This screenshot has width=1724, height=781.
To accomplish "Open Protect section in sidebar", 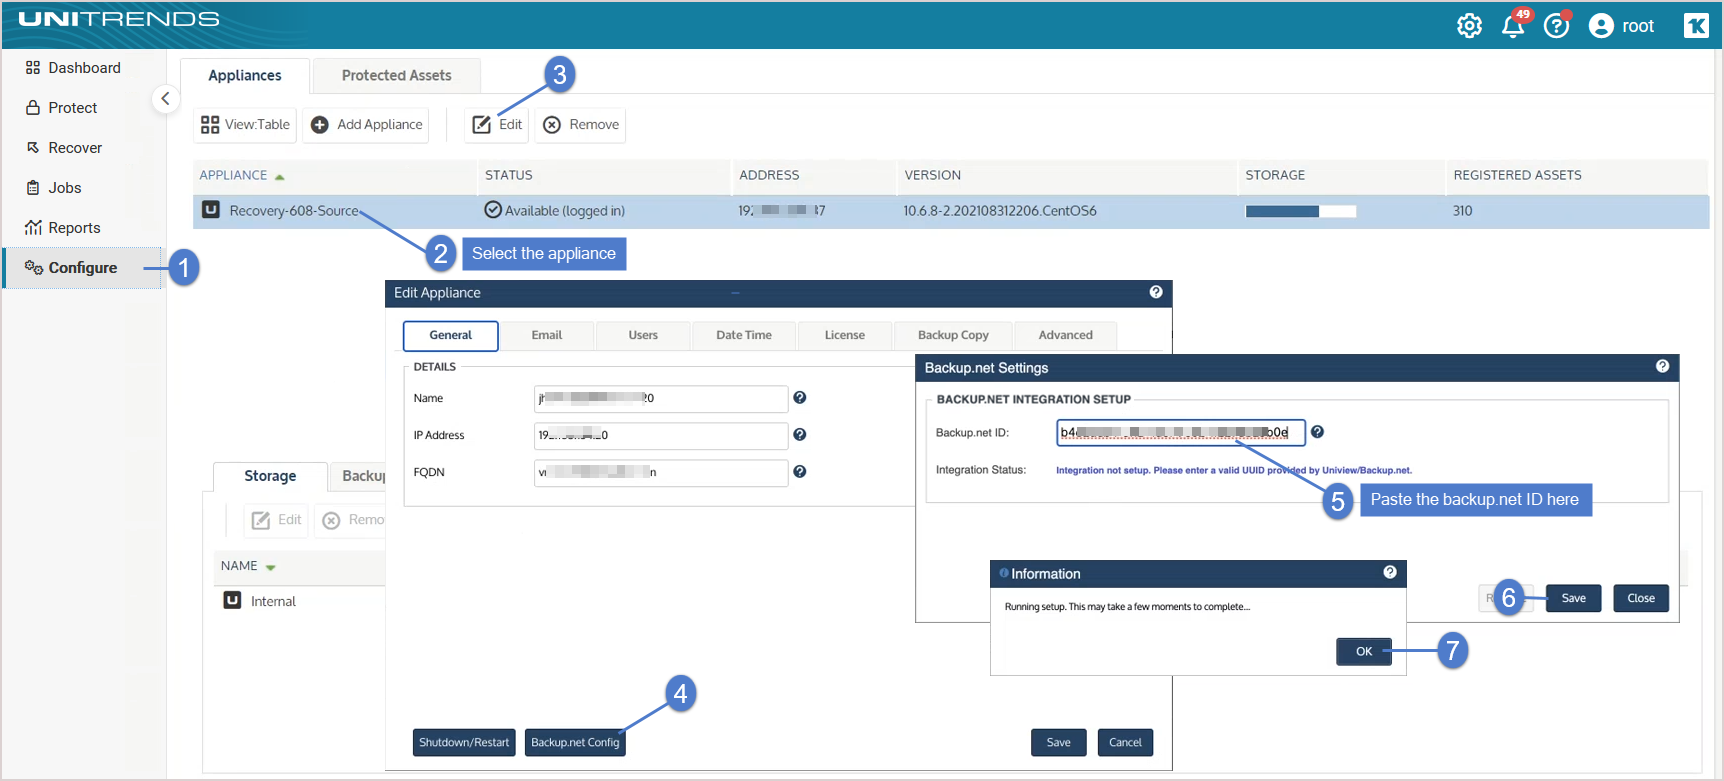I will coord(61,108).
